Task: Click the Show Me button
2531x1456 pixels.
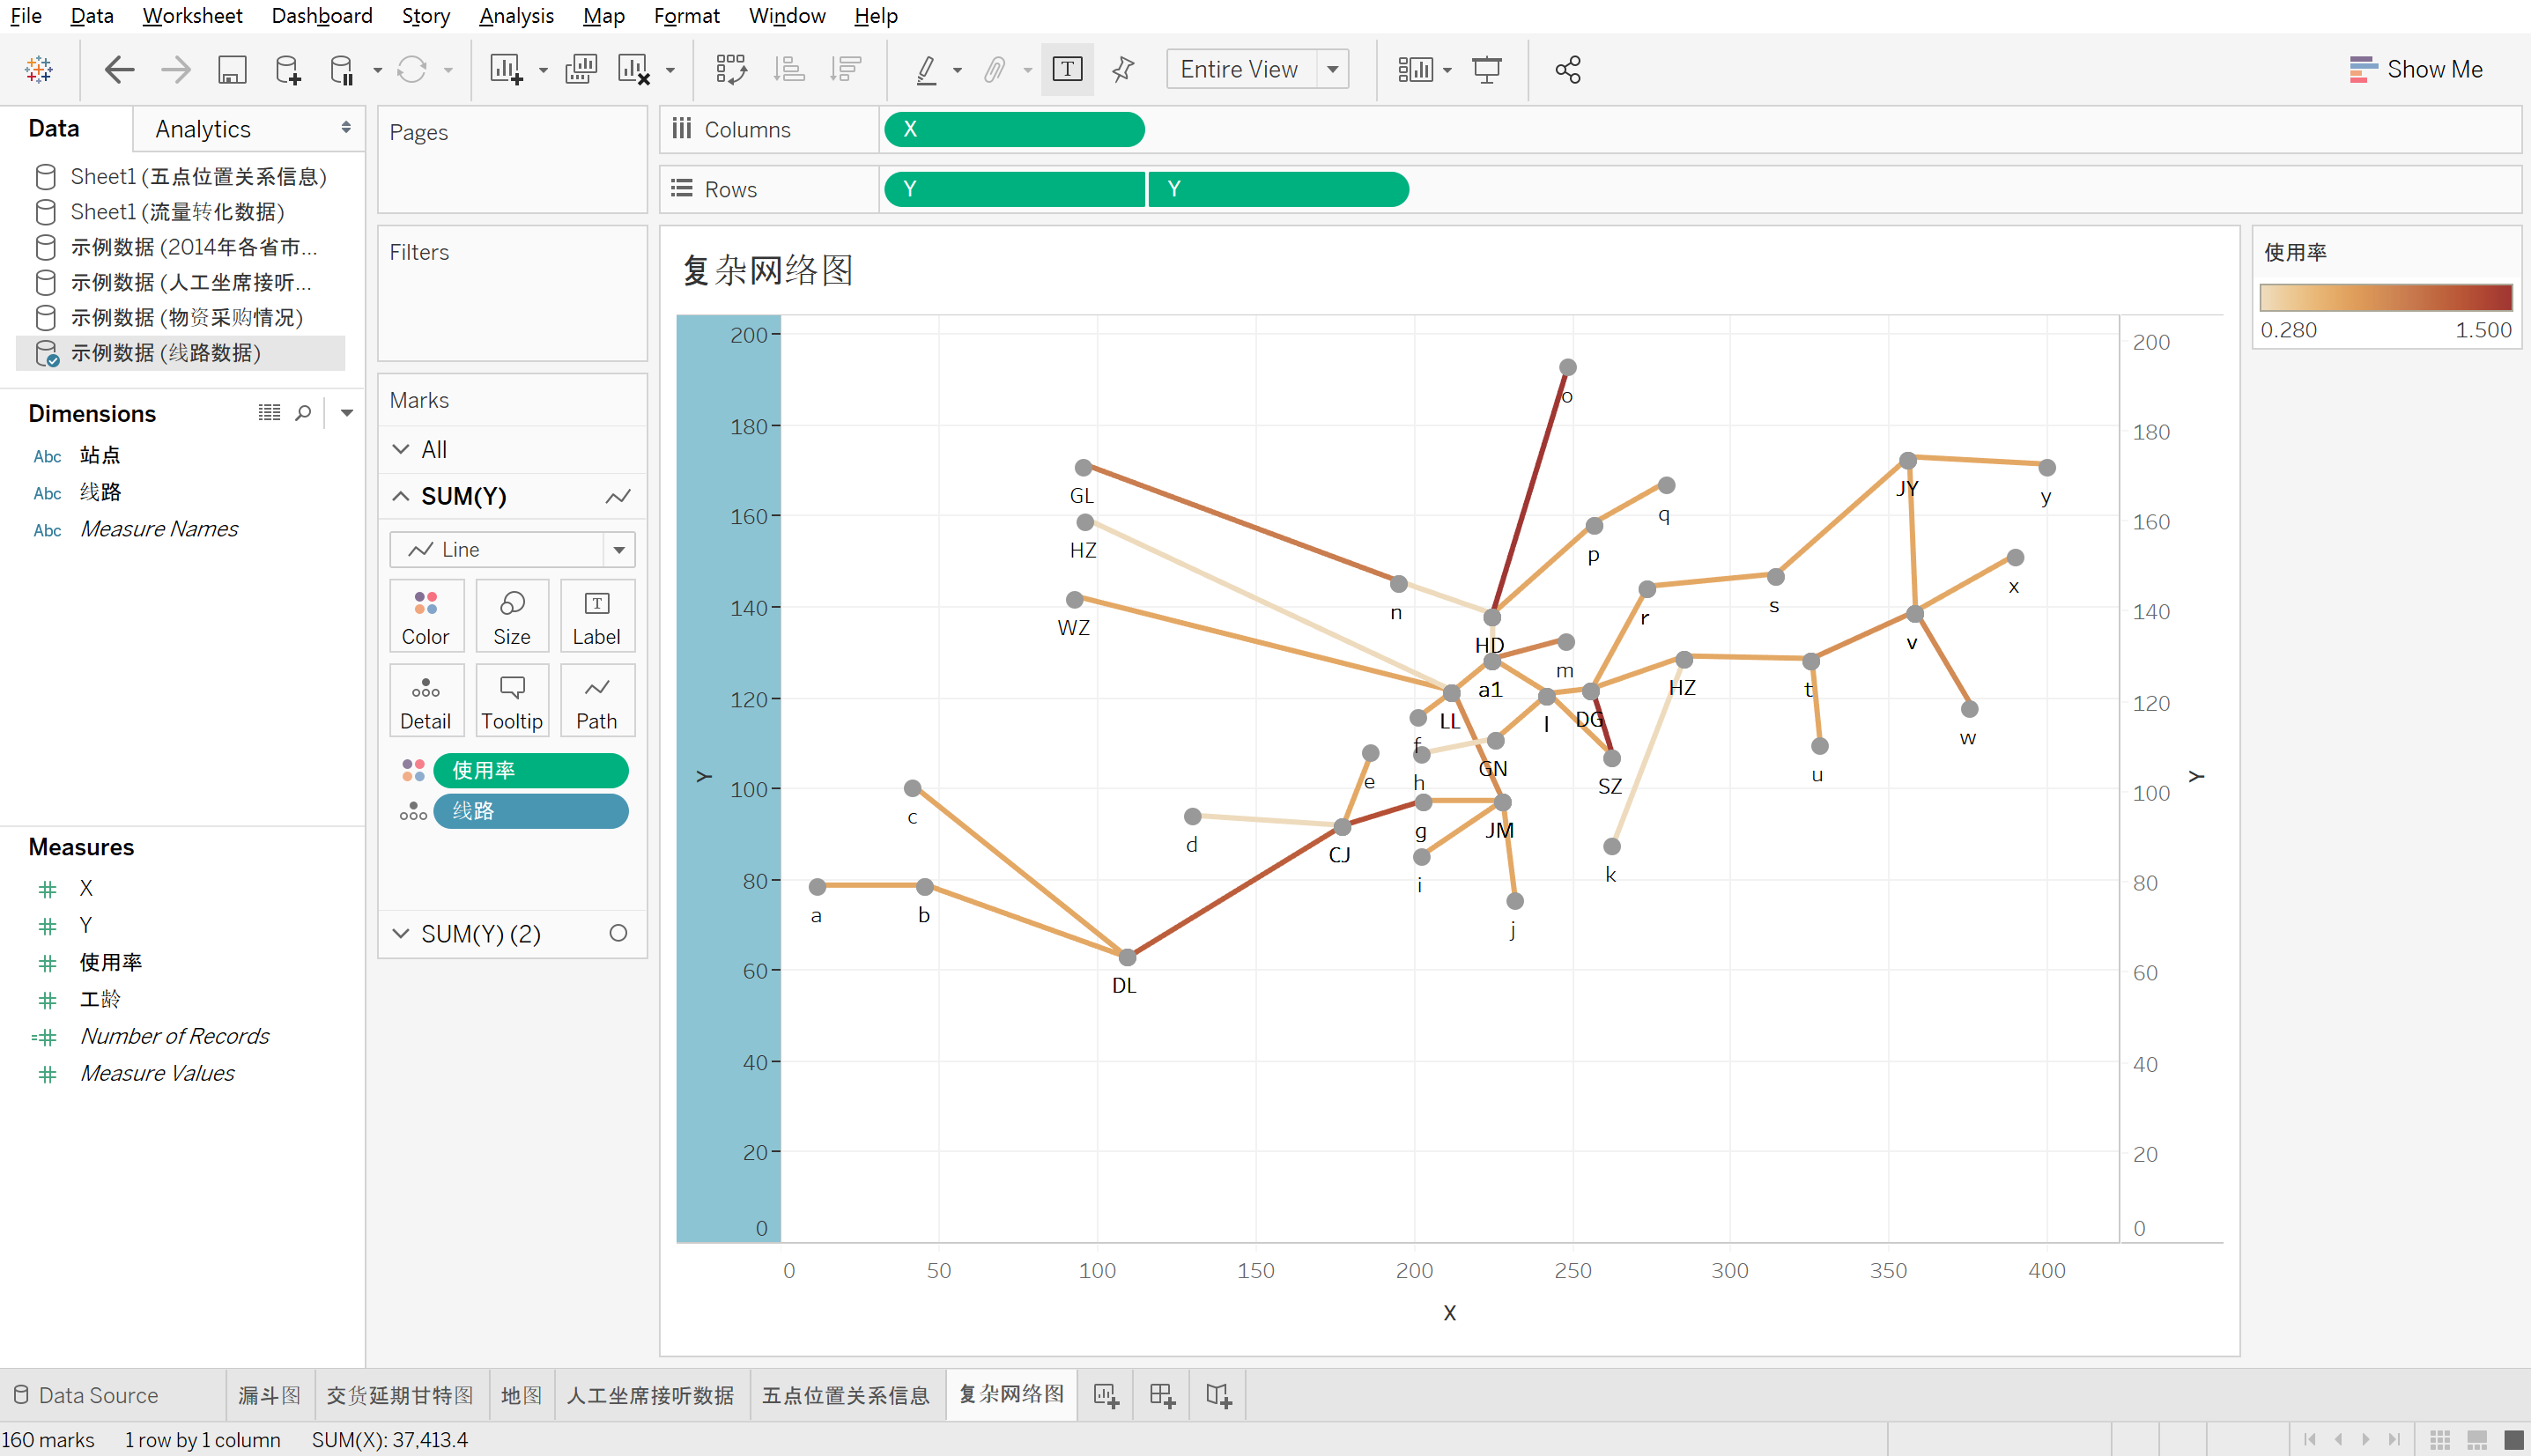Action: [2416, 69]
